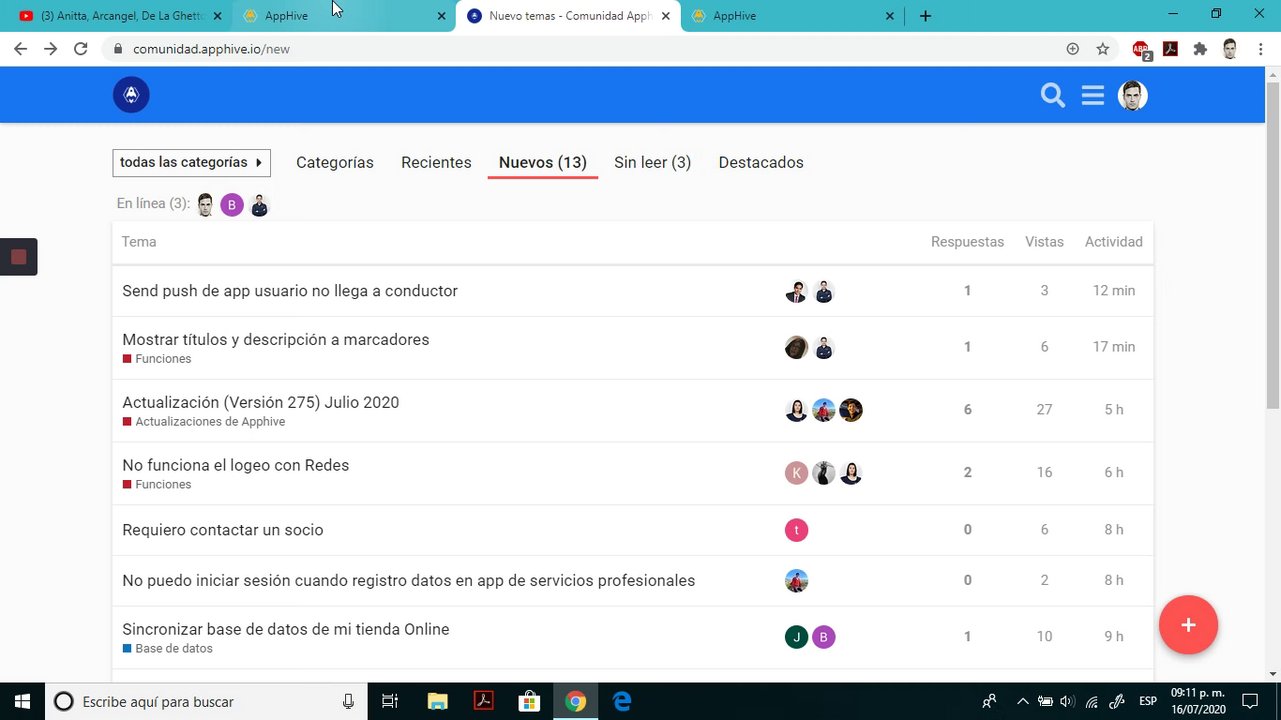
Task: Open the Chrome extensions puzzle icon
Action: 1200,48
